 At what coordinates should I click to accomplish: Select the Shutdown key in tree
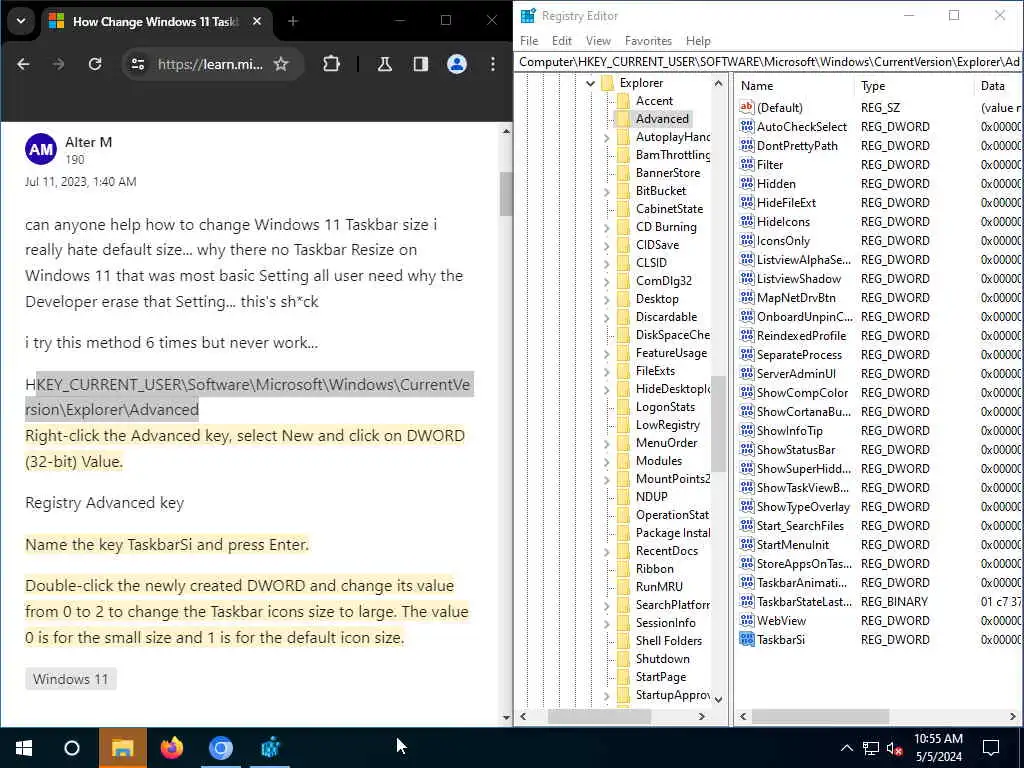pos(662,659)
